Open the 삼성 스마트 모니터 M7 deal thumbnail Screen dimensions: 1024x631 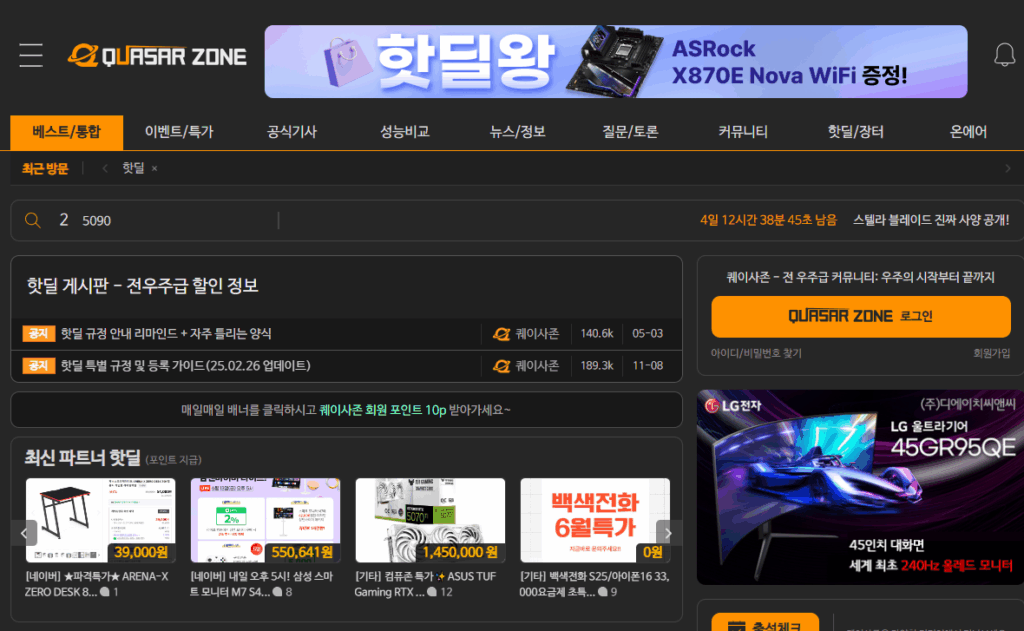coord(265,520)
